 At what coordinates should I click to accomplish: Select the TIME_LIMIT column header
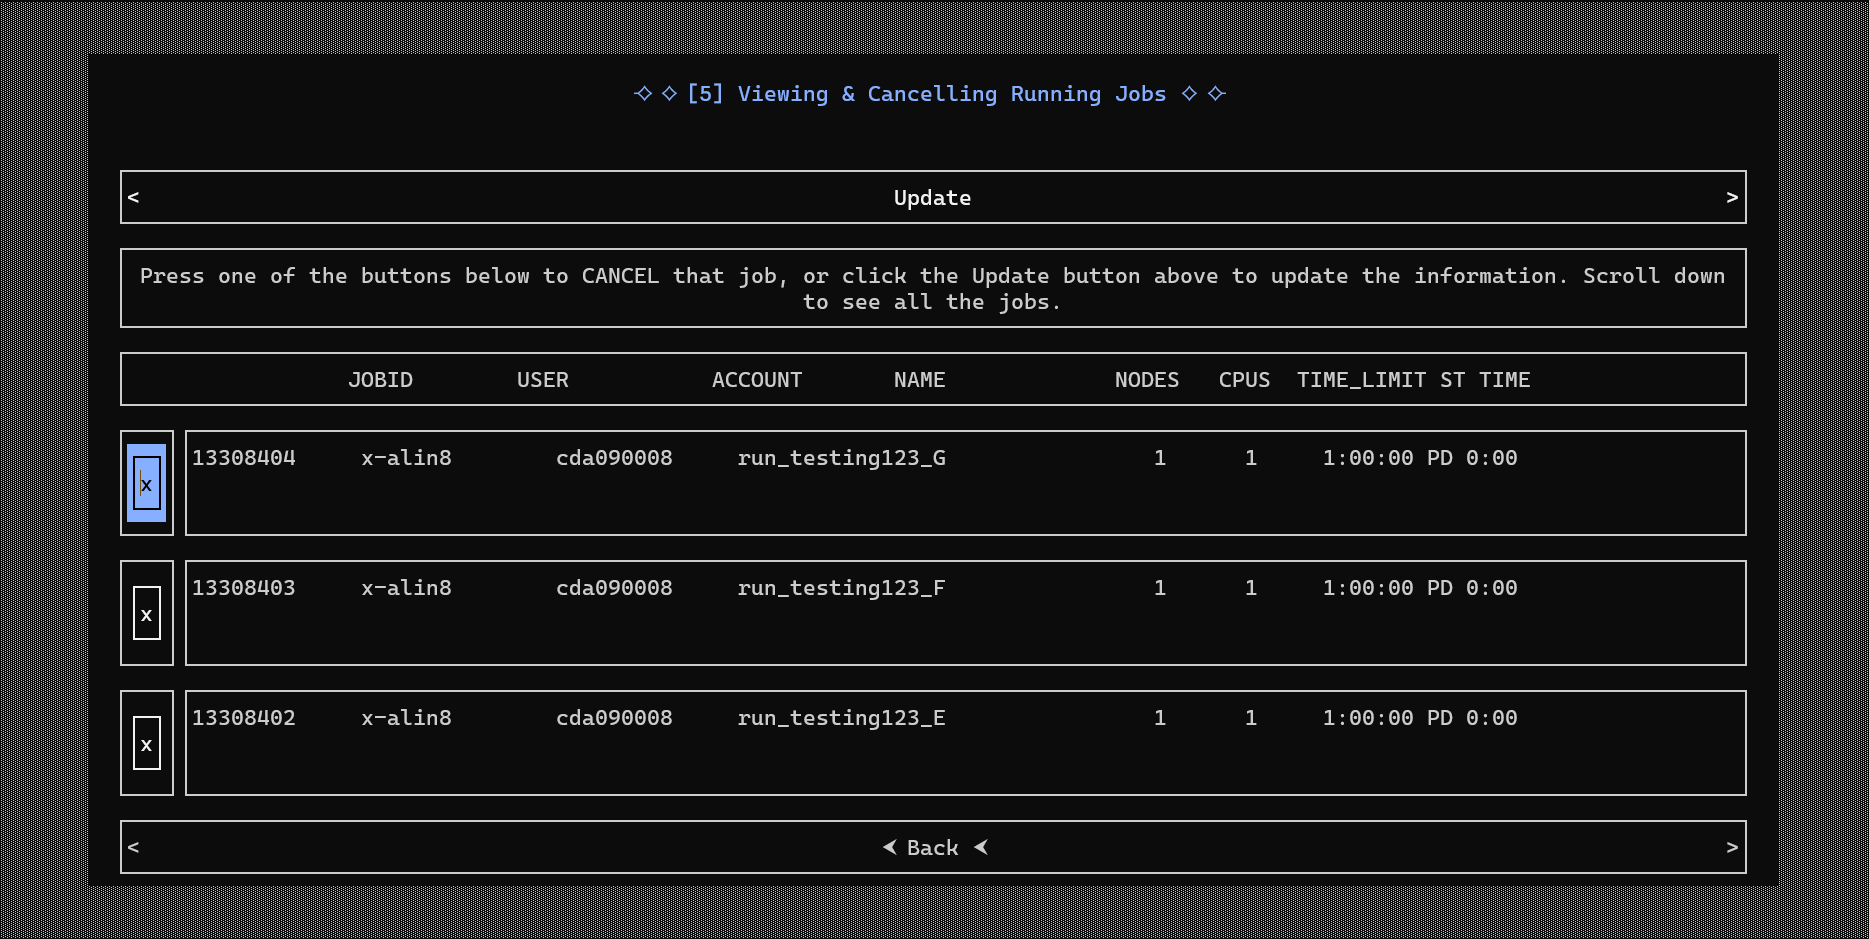pos(1362,379)
